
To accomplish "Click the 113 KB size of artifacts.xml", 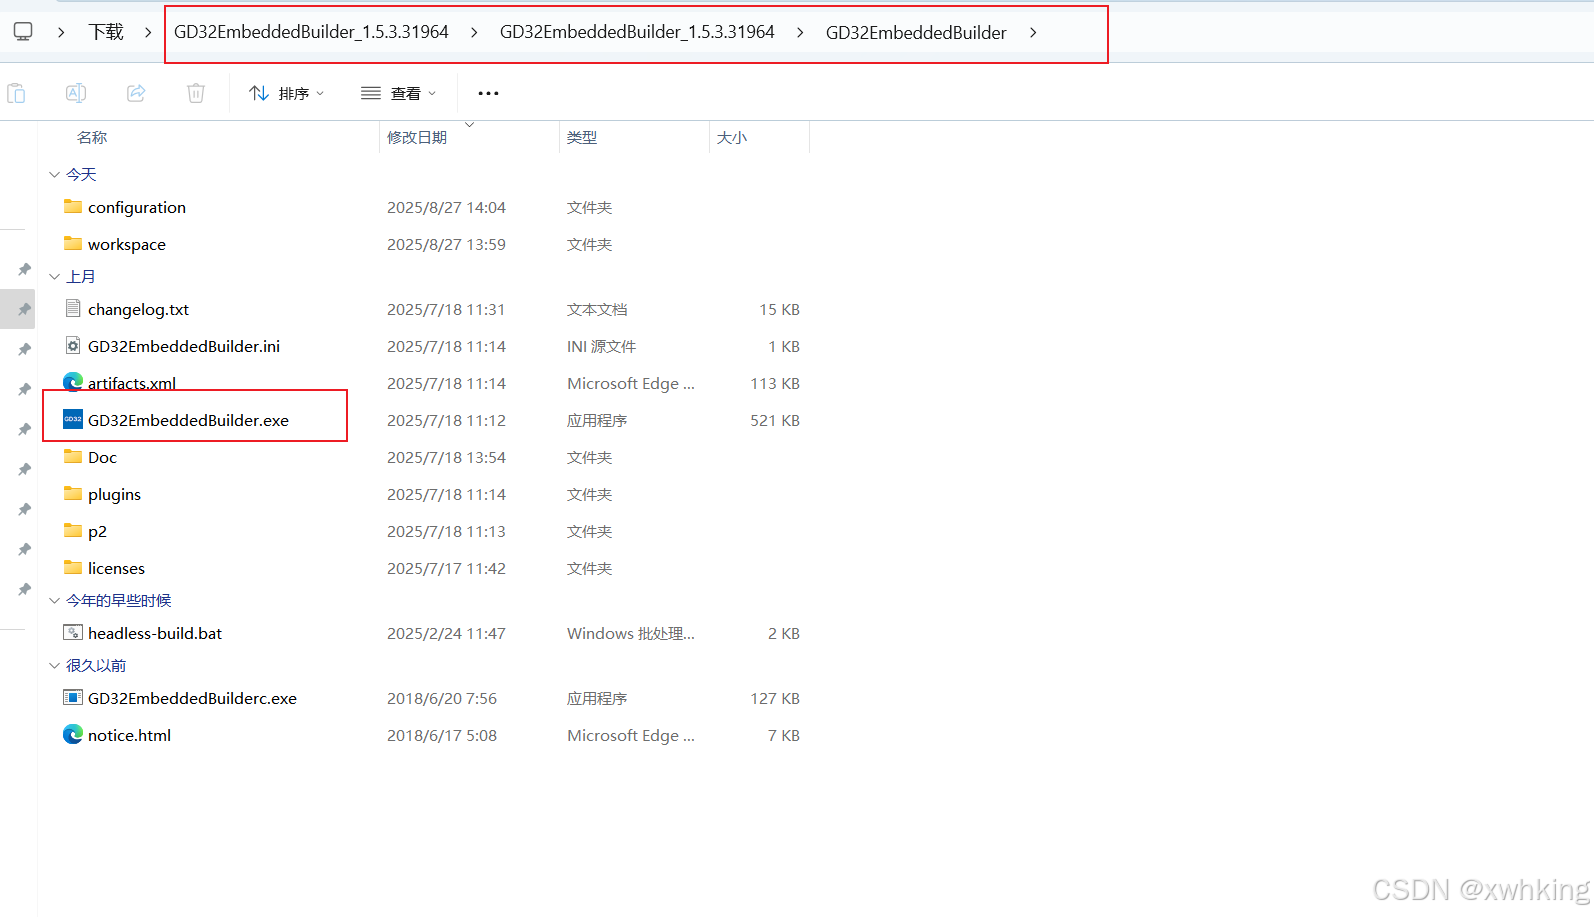I will point(775,384).
